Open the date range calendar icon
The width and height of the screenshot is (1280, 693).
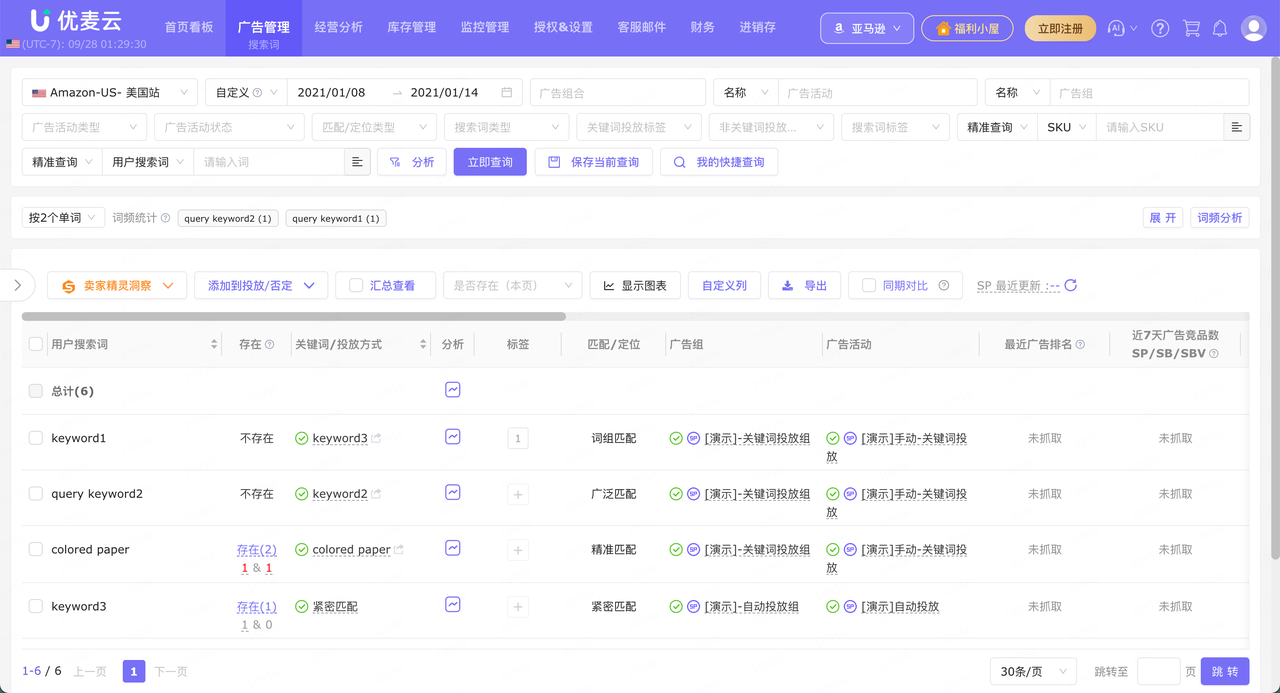tap(507, 92)
